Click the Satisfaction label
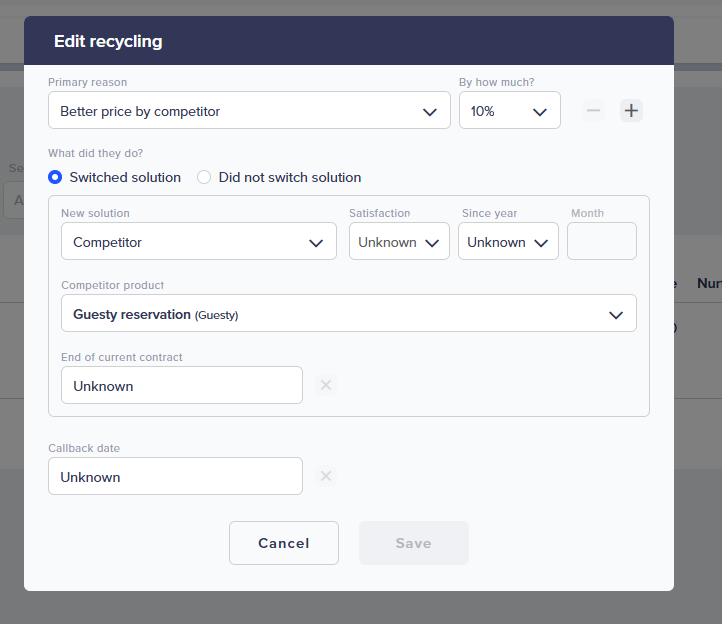This screenshot has height=624, width=722. click(379, 213)
